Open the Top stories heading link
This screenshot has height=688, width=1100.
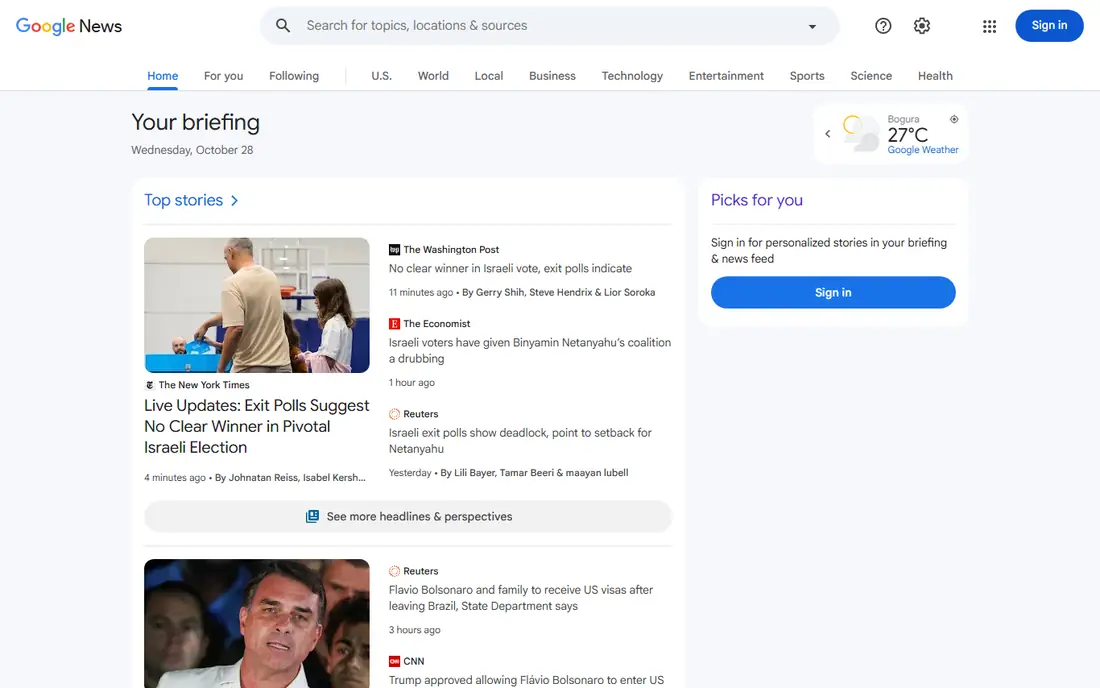click(183, 200)
